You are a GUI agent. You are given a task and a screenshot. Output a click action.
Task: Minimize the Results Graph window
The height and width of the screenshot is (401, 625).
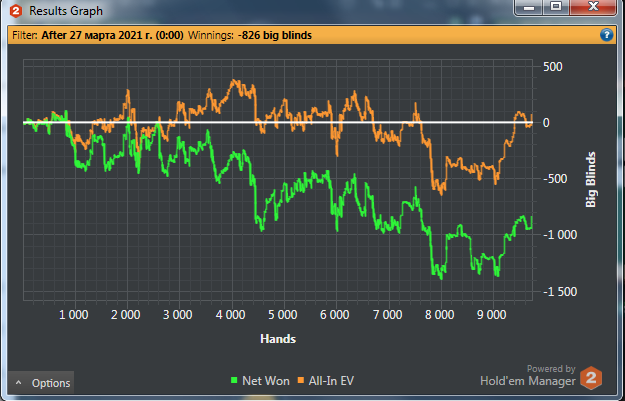[x=529, y=7]
